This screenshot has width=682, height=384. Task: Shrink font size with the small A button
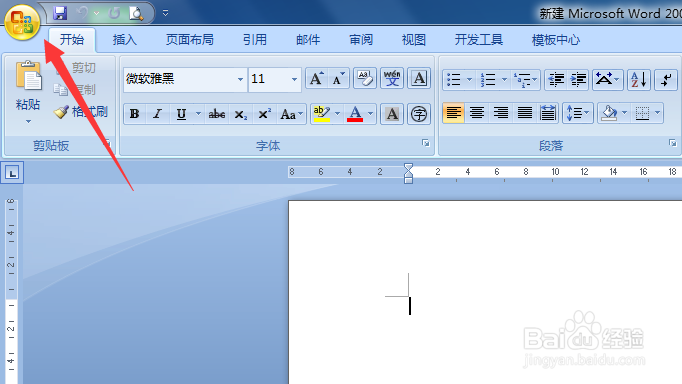(338, 79)
